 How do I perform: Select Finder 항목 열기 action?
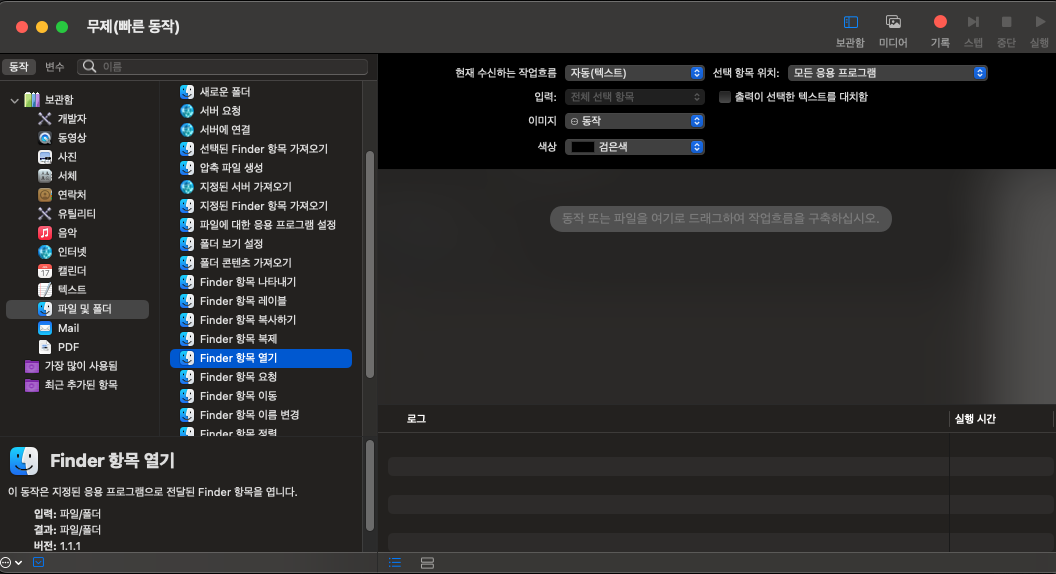[261, 358]
